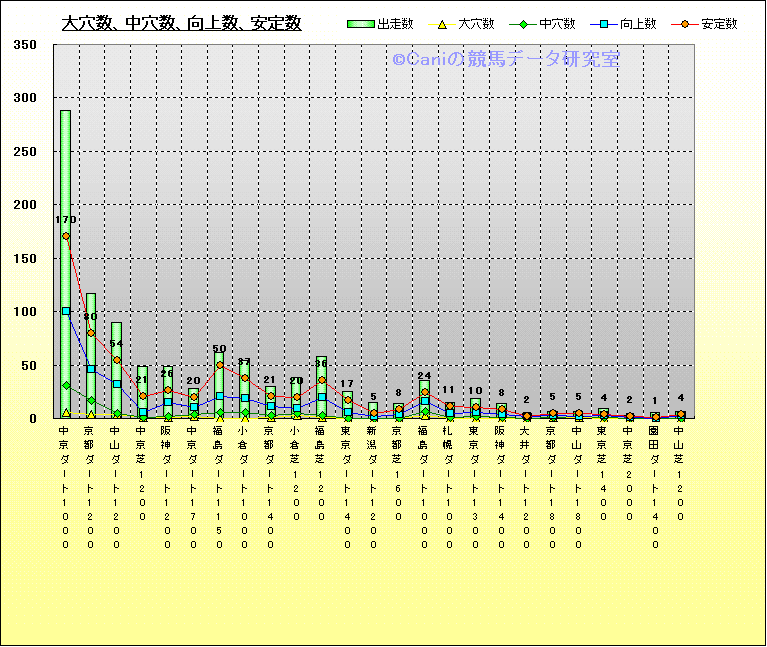Click the 大穴数 legend text label

click(476, 24)
